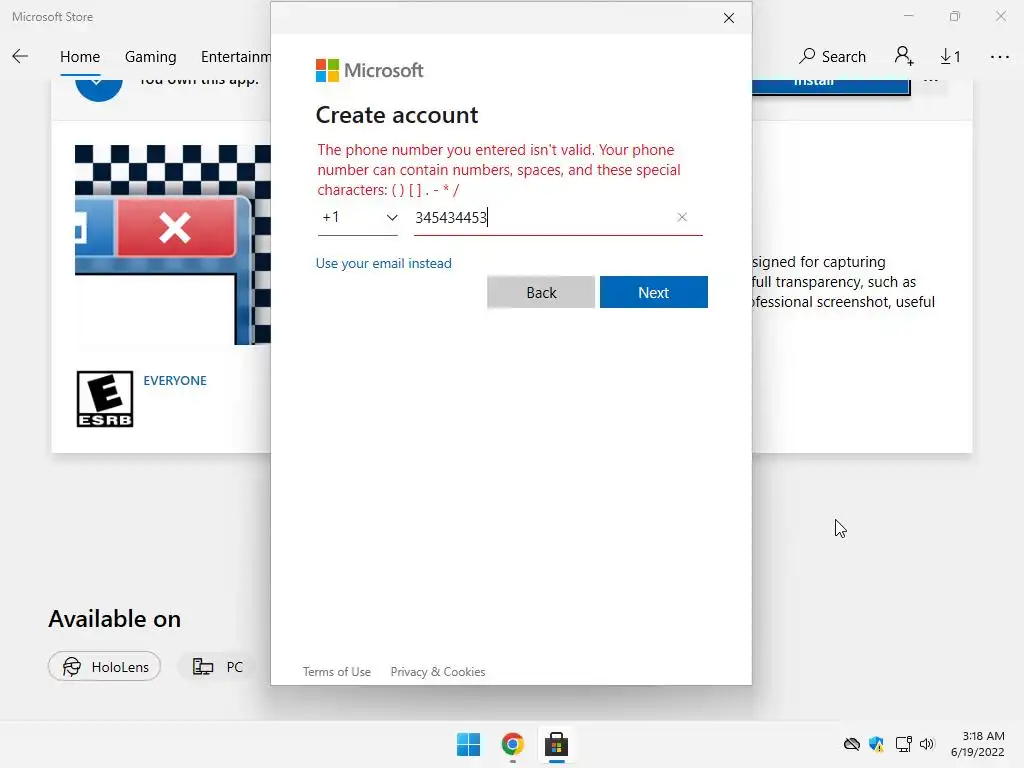
Task: Open the Store three-dots more menu
Action: coord(999,57)
